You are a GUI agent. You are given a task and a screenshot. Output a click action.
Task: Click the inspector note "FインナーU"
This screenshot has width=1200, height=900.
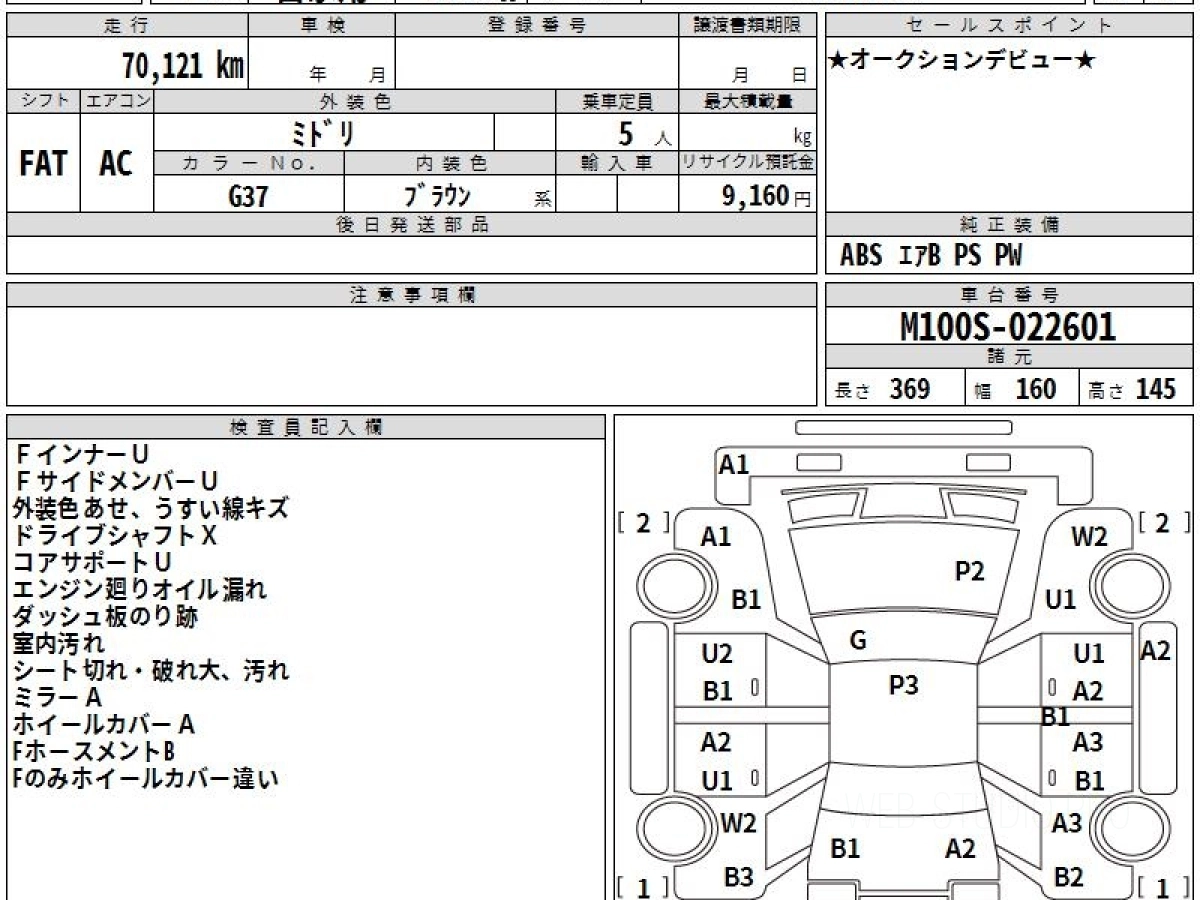(x=80, y=455)
